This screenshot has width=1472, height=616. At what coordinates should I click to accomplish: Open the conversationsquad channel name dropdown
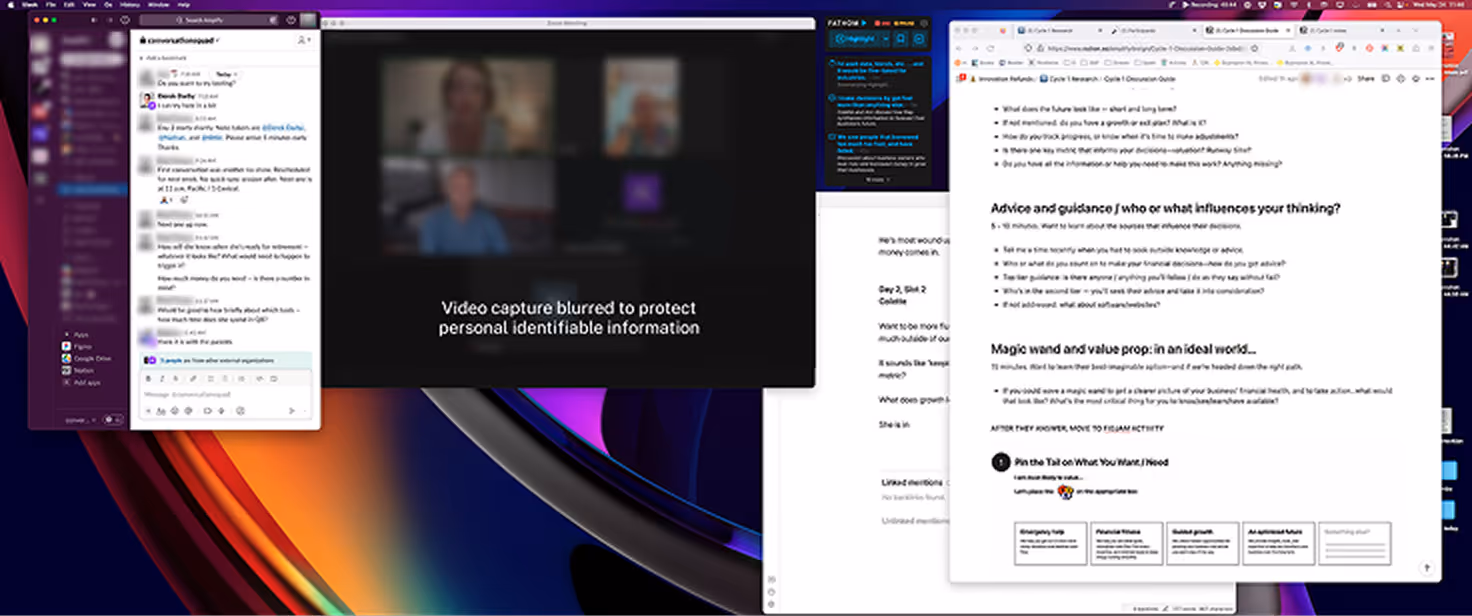[x=180, y=40]
